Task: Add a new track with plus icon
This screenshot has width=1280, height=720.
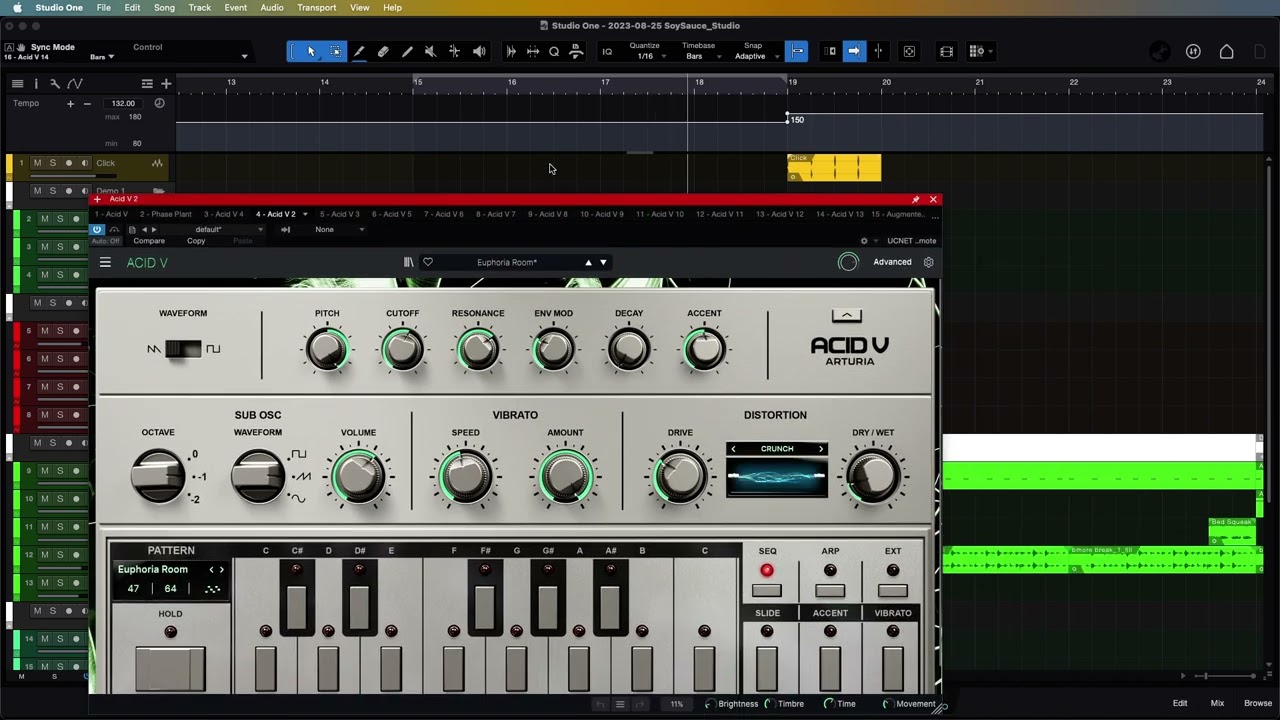Action: click(166, 83)
